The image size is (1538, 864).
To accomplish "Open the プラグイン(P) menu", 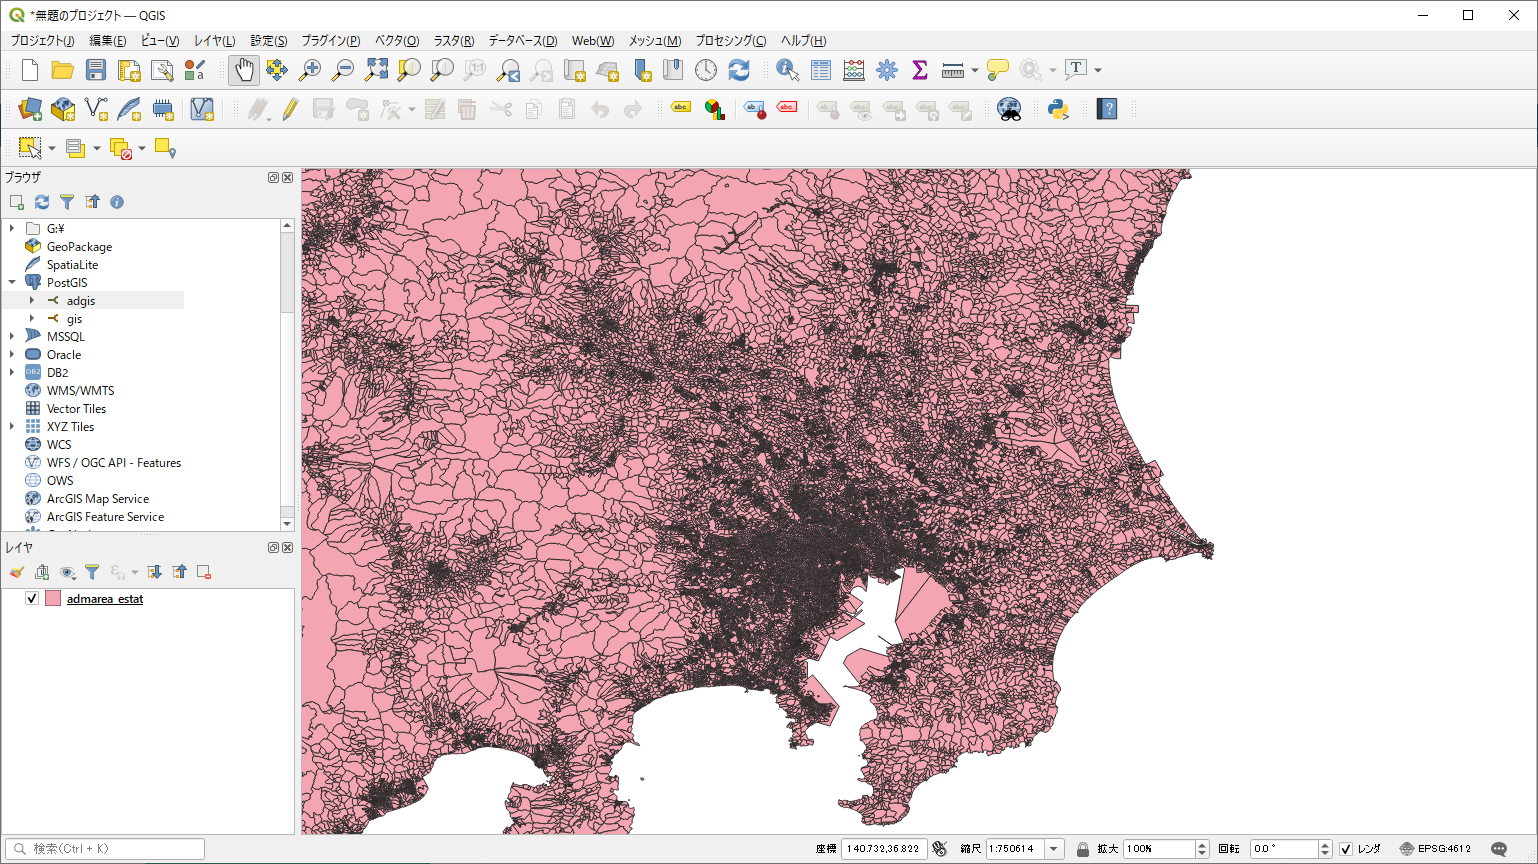I will (x=330, y=41).
